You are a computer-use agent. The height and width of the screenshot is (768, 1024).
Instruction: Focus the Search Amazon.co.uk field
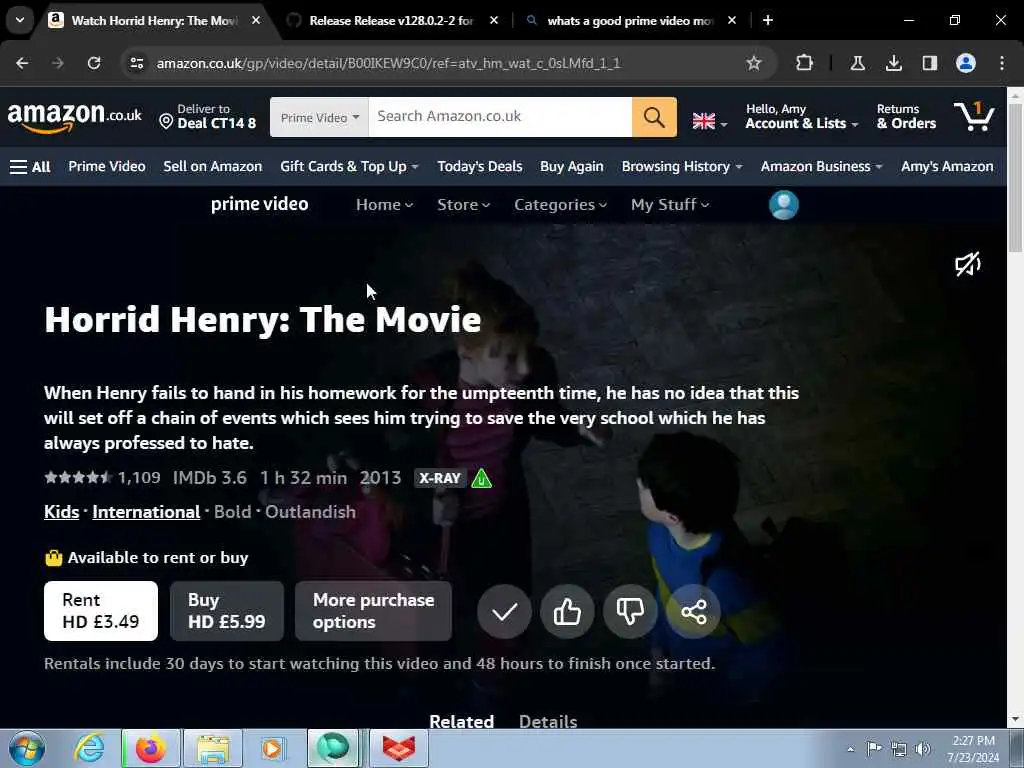[x=500, y=117]
